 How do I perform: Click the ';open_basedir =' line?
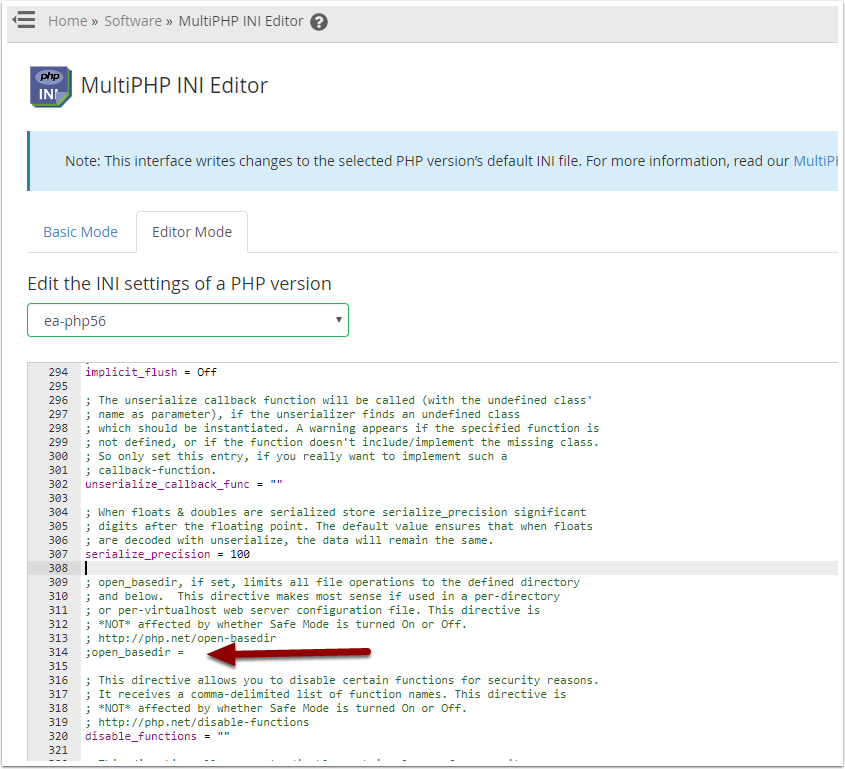pyautogui.click(x=134, y=652)
